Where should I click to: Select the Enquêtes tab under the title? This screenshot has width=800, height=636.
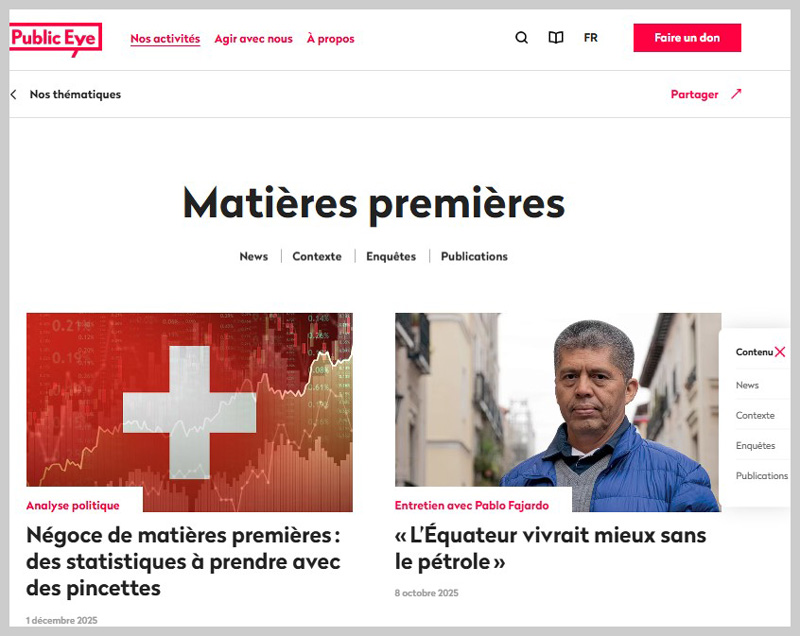click(x=391, y=257)
